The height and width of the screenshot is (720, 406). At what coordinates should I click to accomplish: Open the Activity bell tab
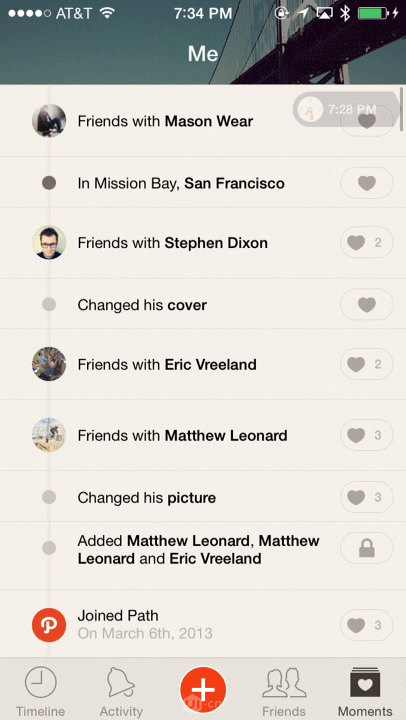tap(121, 692)
